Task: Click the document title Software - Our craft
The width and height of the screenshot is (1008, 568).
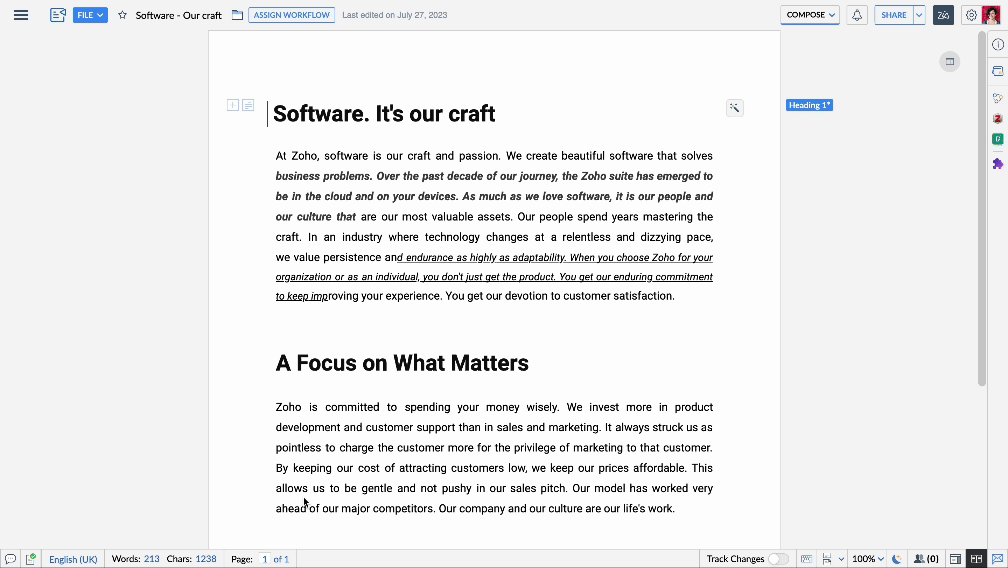Action: 178,15
